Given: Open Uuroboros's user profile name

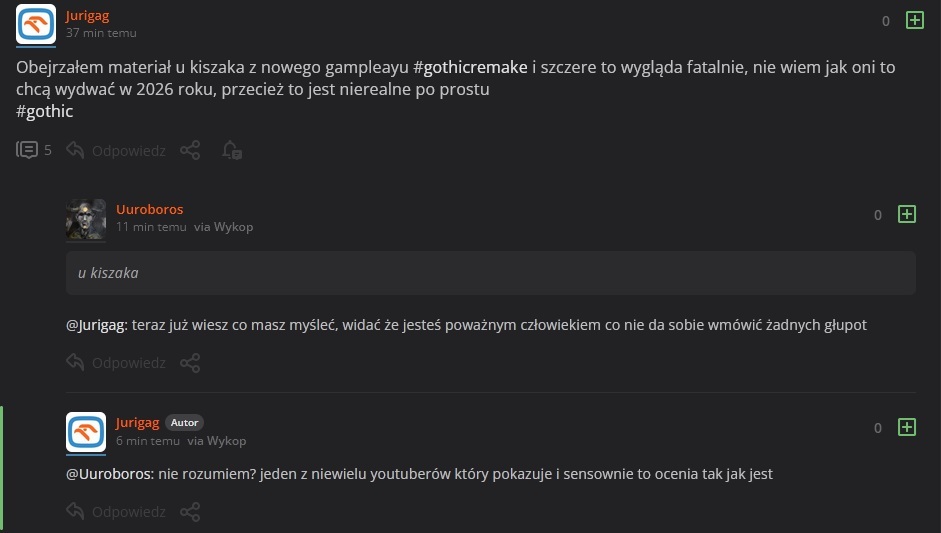Looking at the screenshot, I should tap(150, 209).
